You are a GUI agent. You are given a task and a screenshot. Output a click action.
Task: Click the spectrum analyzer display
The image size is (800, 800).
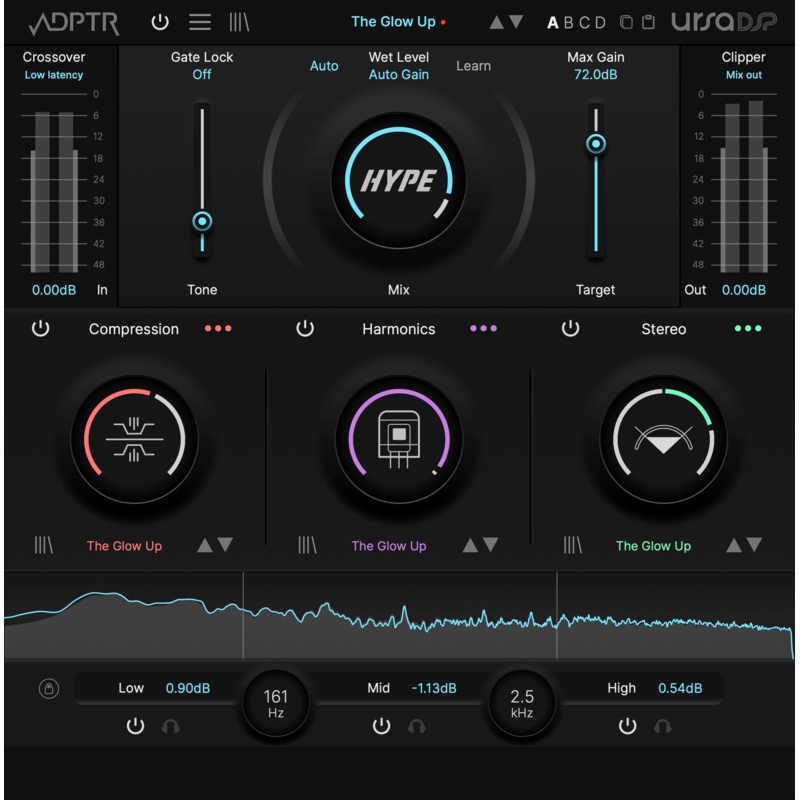pos(399,615)
